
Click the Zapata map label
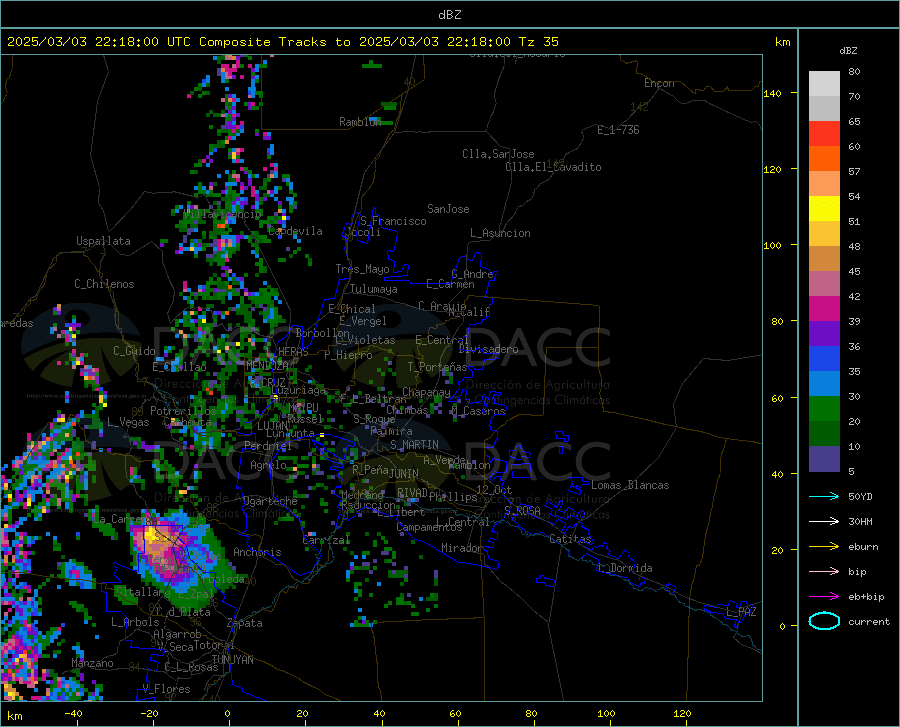pos(245,623)
